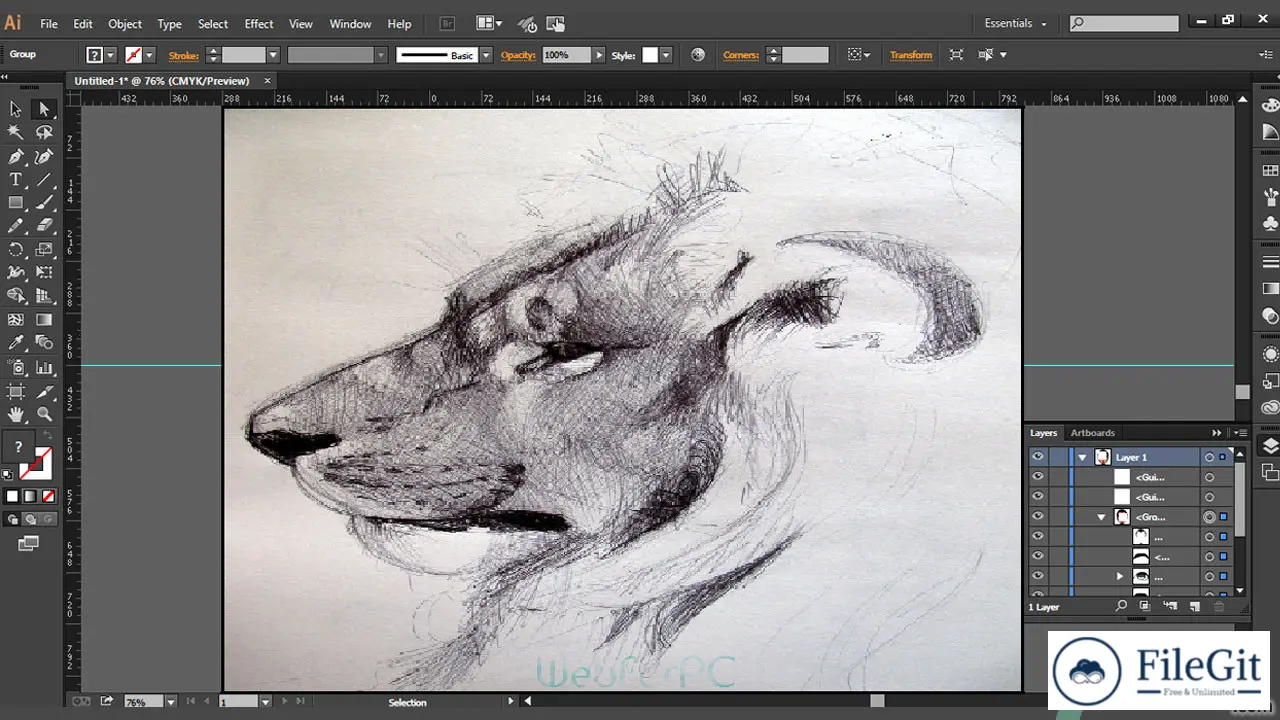Open the Recolor Artwork wheel icon

(x=698, y=55)
